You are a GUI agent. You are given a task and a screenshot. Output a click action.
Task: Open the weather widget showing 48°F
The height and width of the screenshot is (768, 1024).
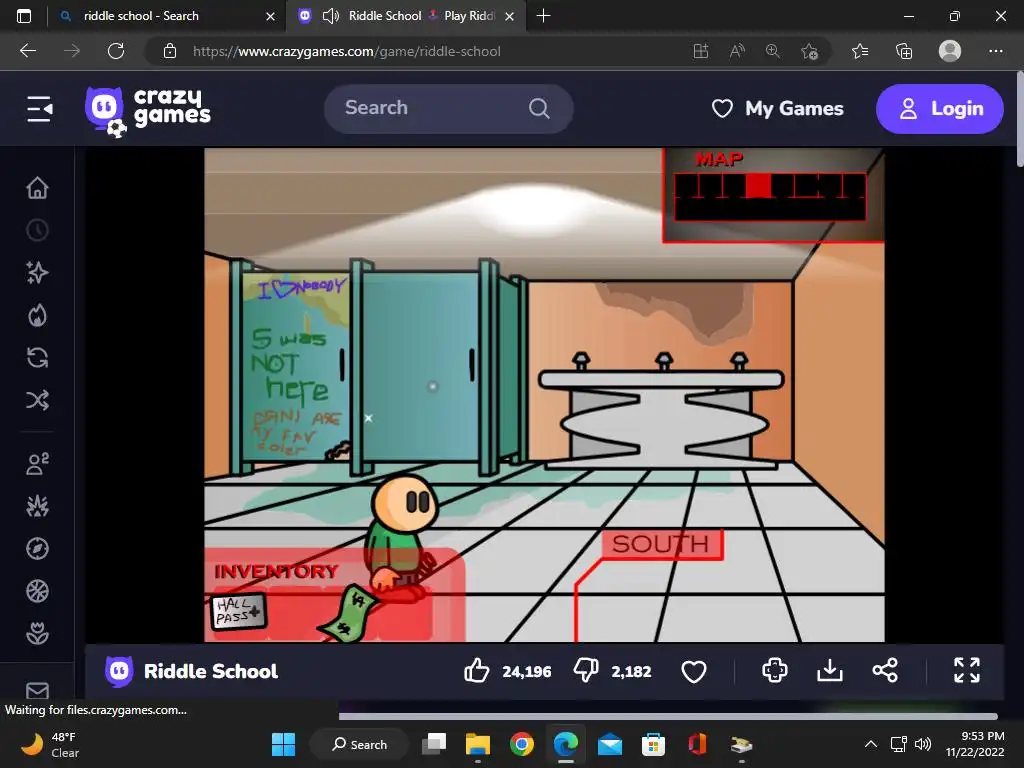click(x=51, y=744)
